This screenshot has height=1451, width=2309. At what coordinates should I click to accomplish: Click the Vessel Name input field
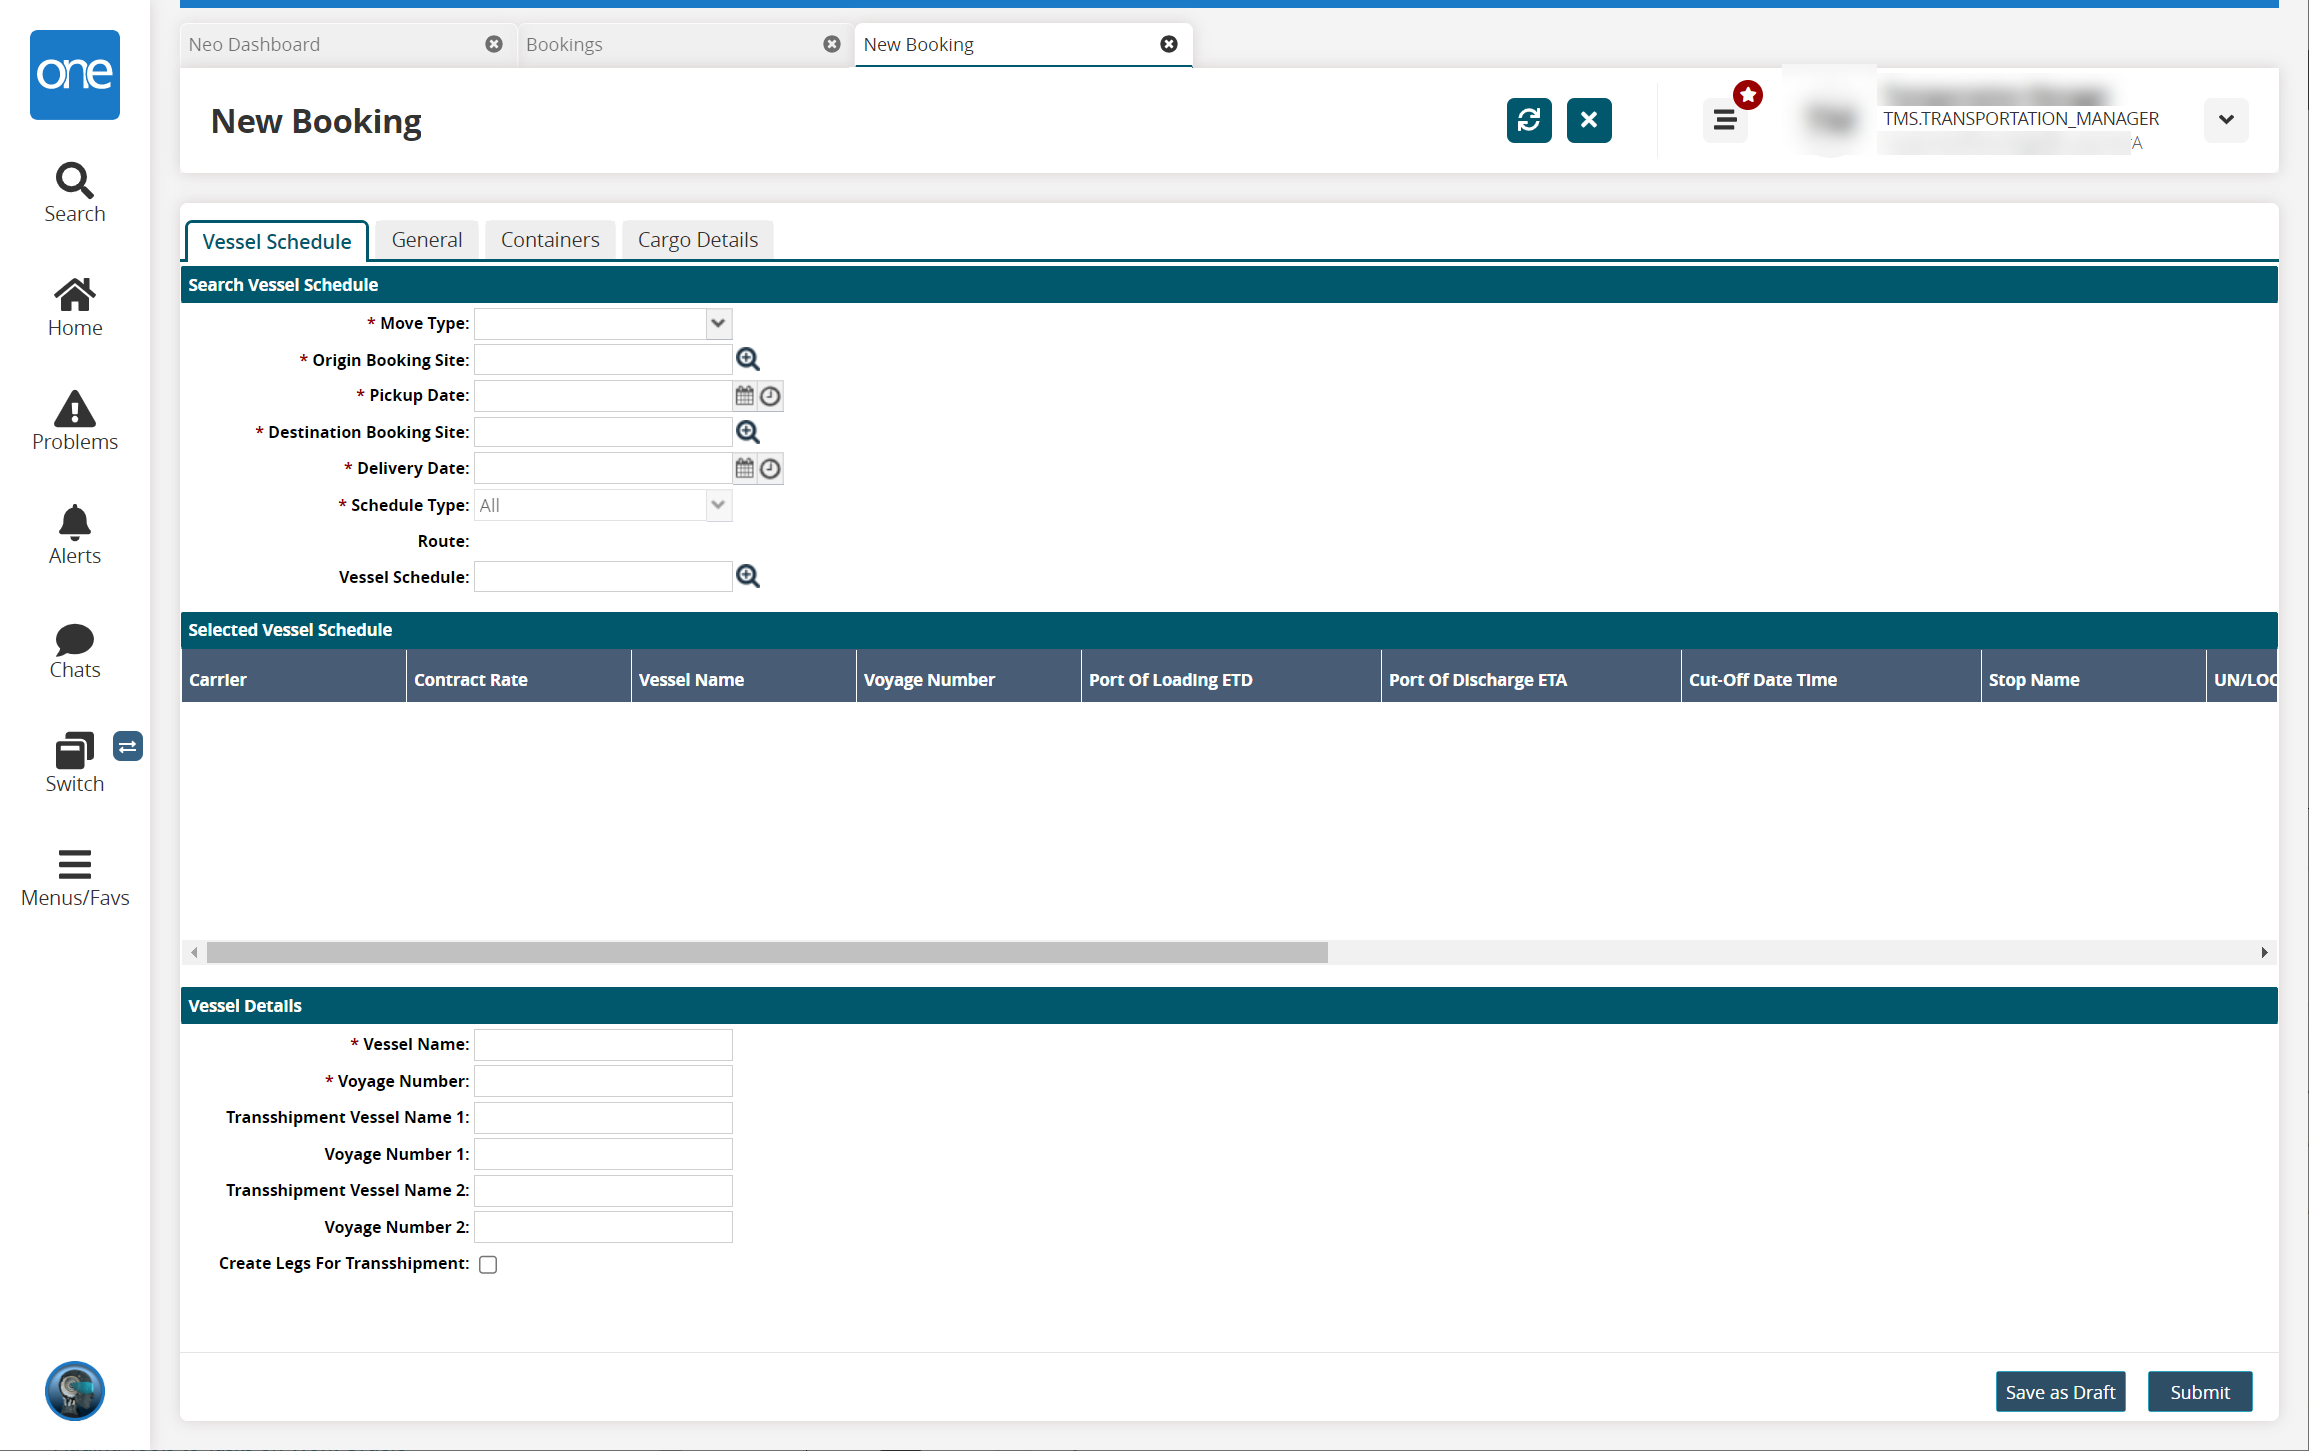[603, 1045]
